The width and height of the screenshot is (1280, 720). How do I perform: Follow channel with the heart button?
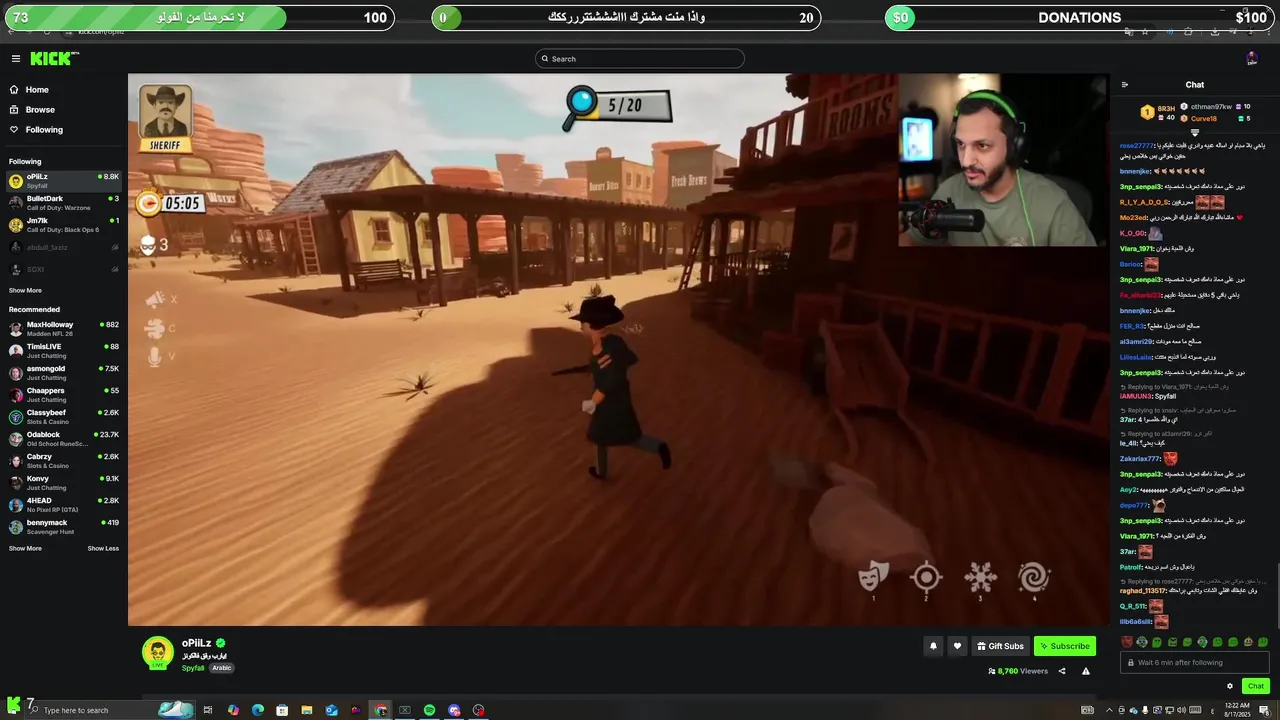point(957,646)
